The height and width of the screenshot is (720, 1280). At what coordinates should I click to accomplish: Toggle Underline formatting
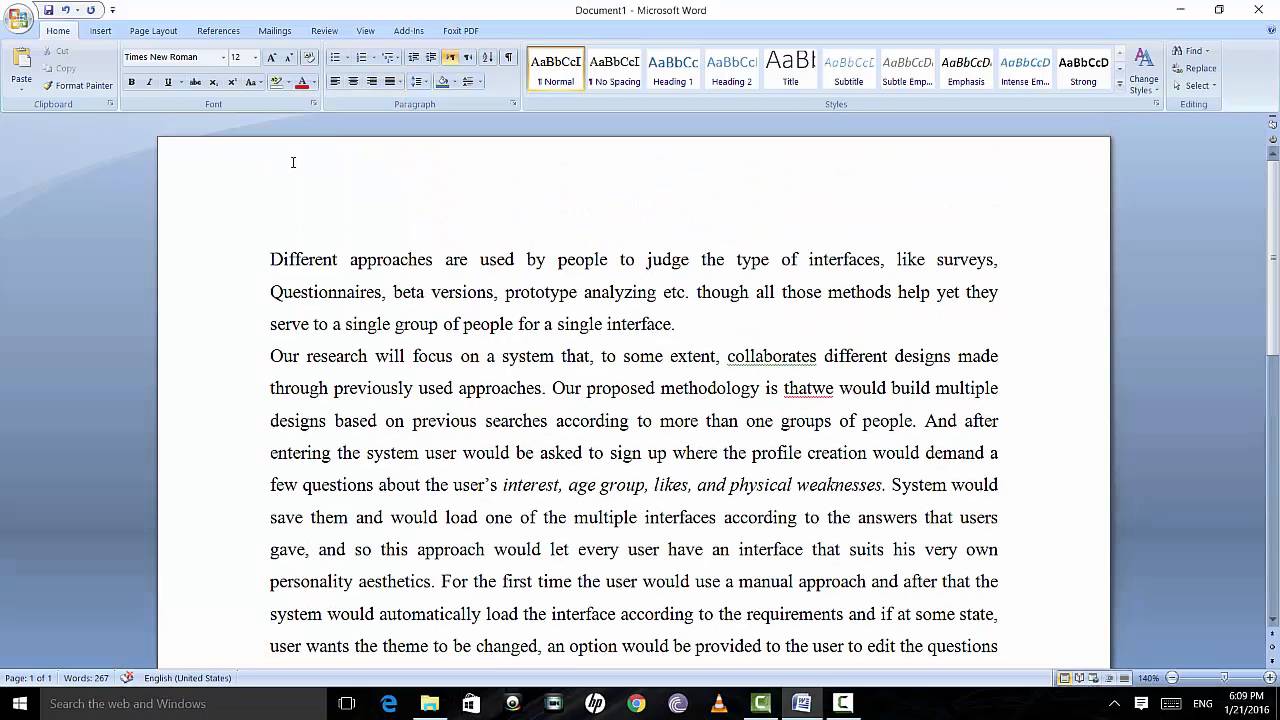tap(168, 82)
